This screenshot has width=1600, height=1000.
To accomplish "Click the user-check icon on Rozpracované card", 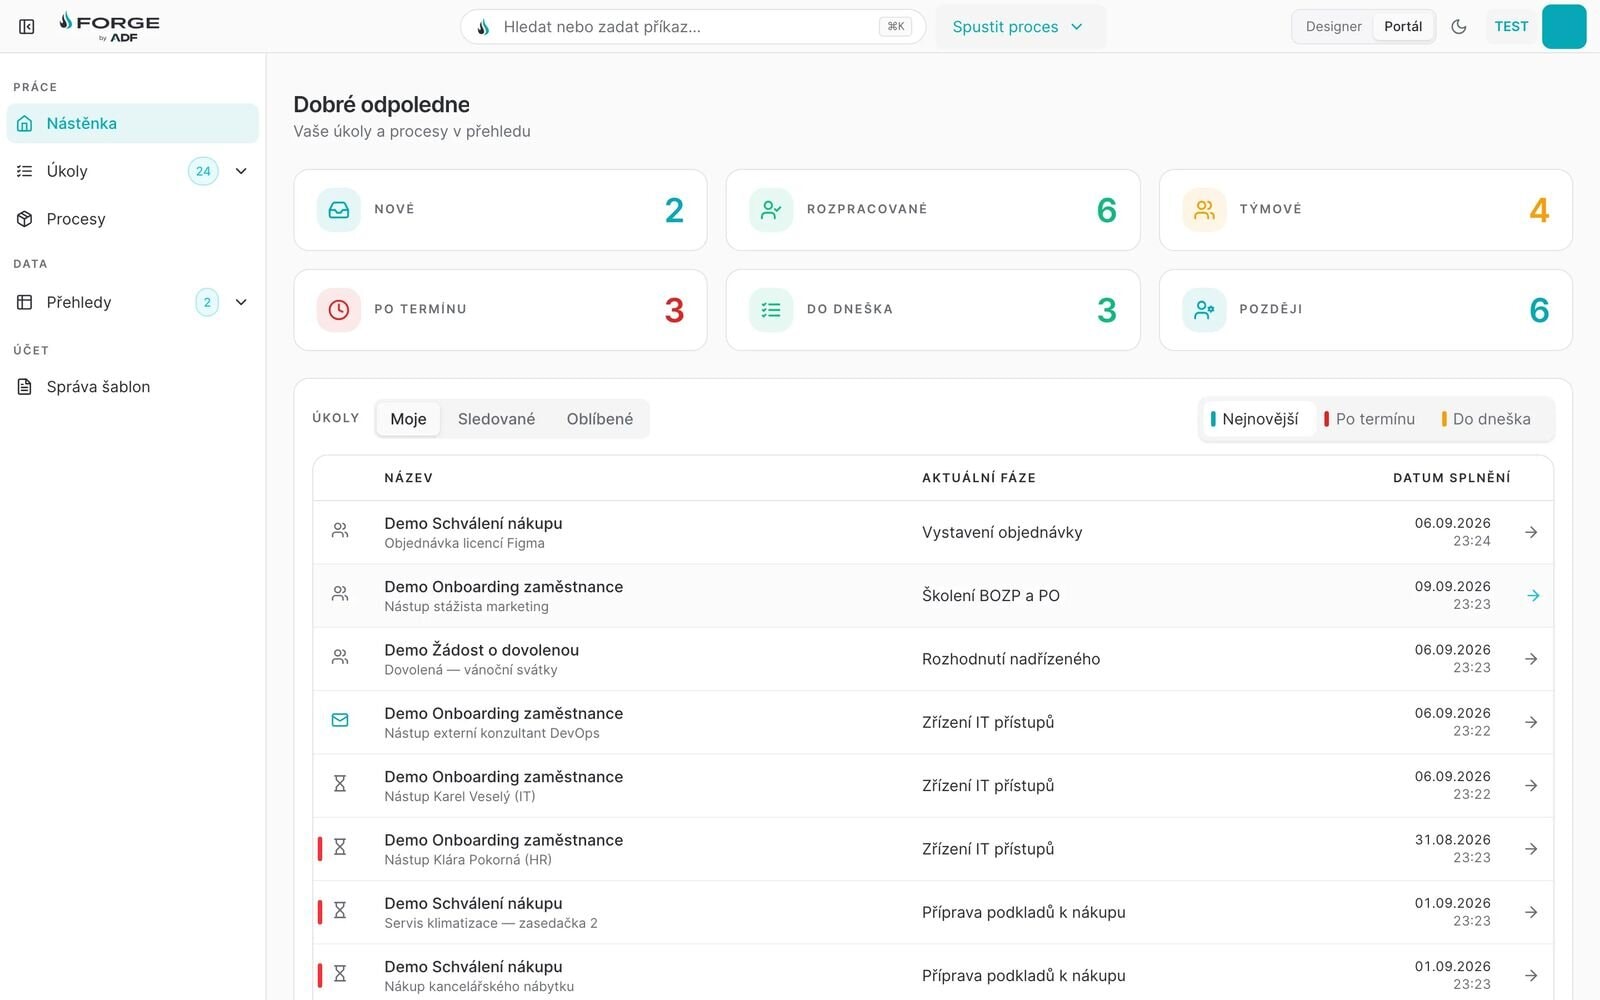I will [x=771, y=210].
